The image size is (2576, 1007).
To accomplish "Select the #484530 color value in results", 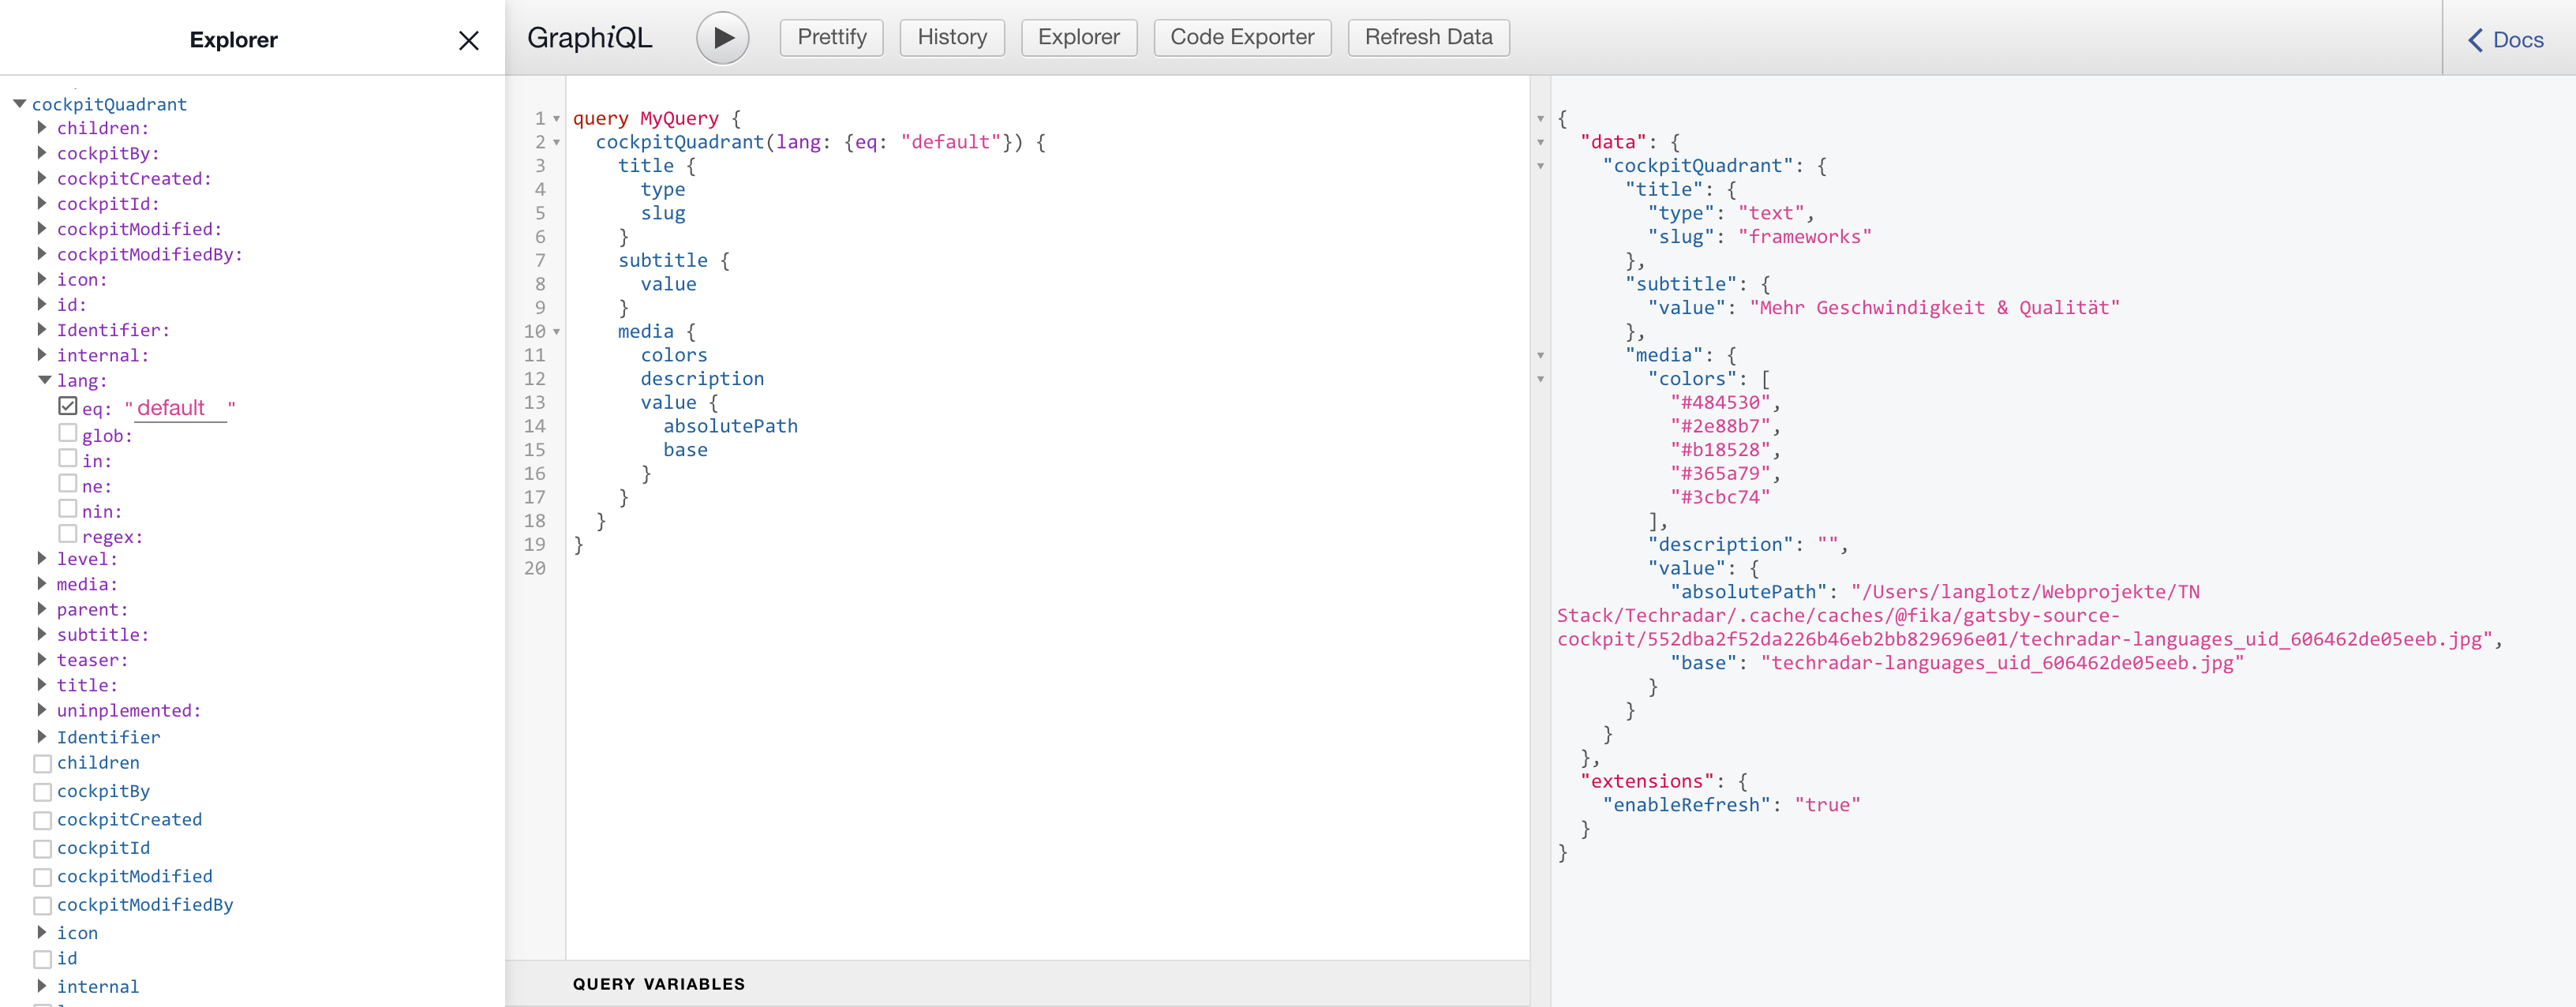I will click(x=1719, y=402).
